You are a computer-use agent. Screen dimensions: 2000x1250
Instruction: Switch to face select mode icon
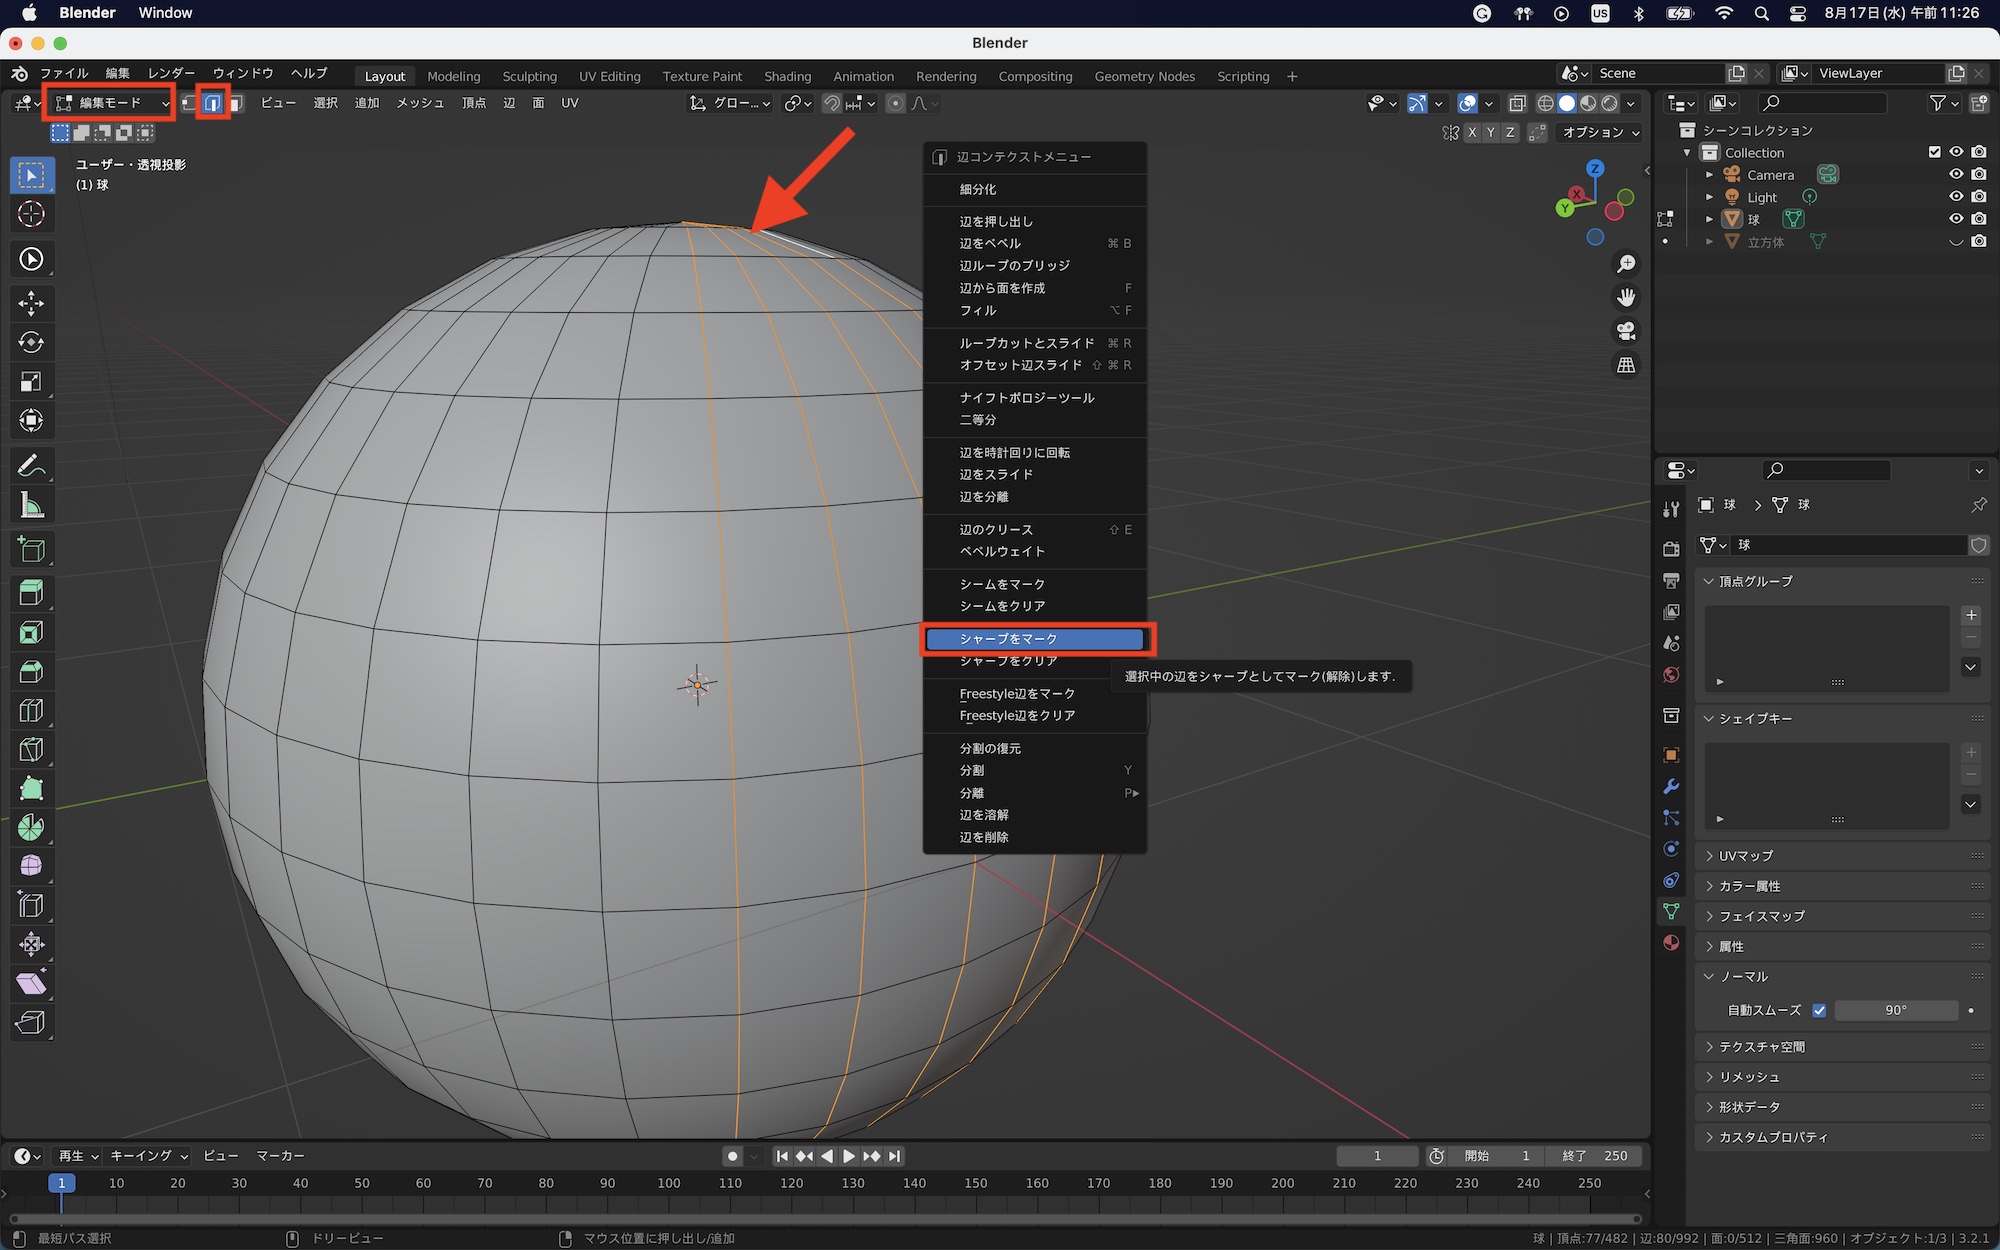[x=236, y=103]
